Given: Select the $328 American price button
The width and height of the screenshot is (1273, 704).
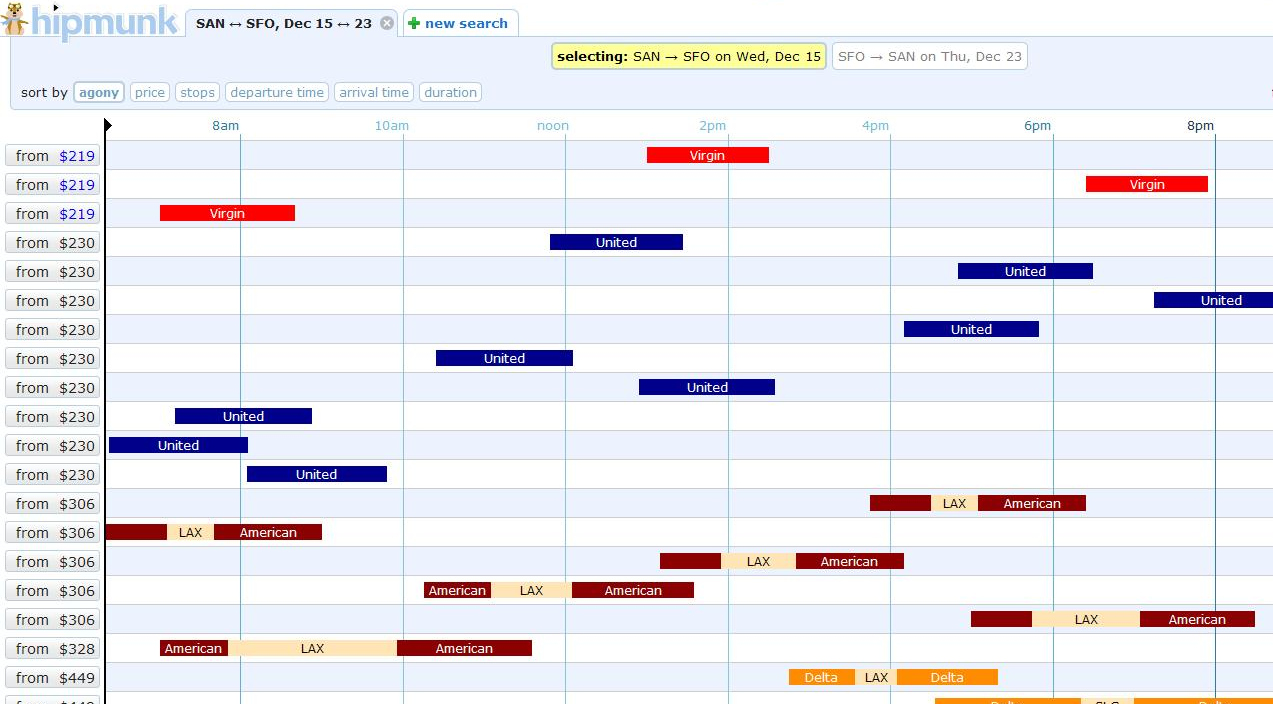Looking at the screenshot, I should (52, 649).
